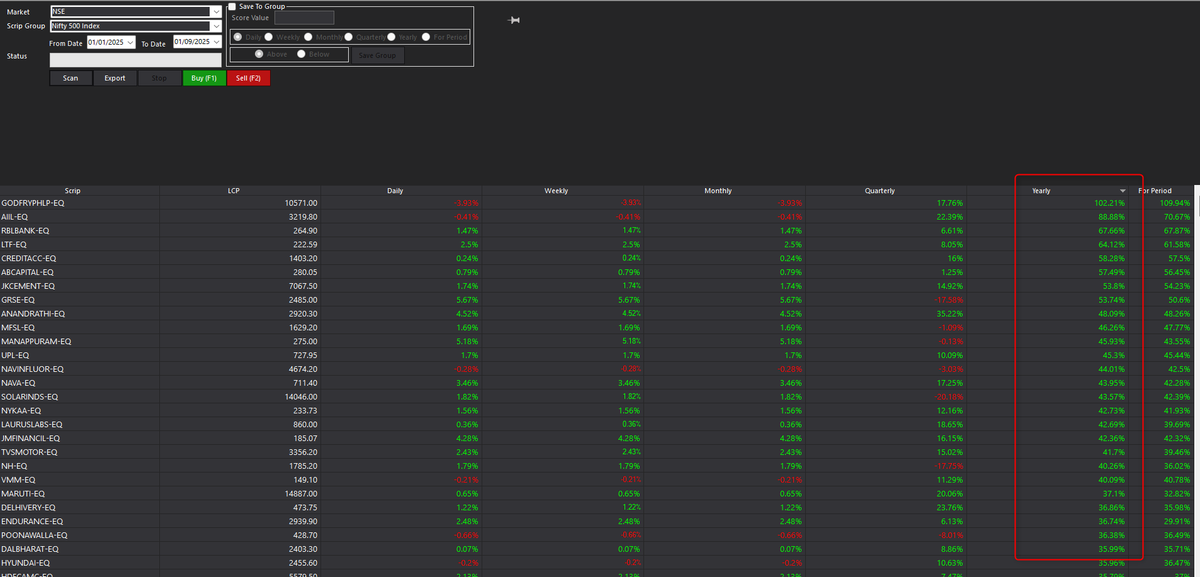Click the Monthly column header to sort
The height and width of the screenshot is (577, 1200).
coord(718,190)
